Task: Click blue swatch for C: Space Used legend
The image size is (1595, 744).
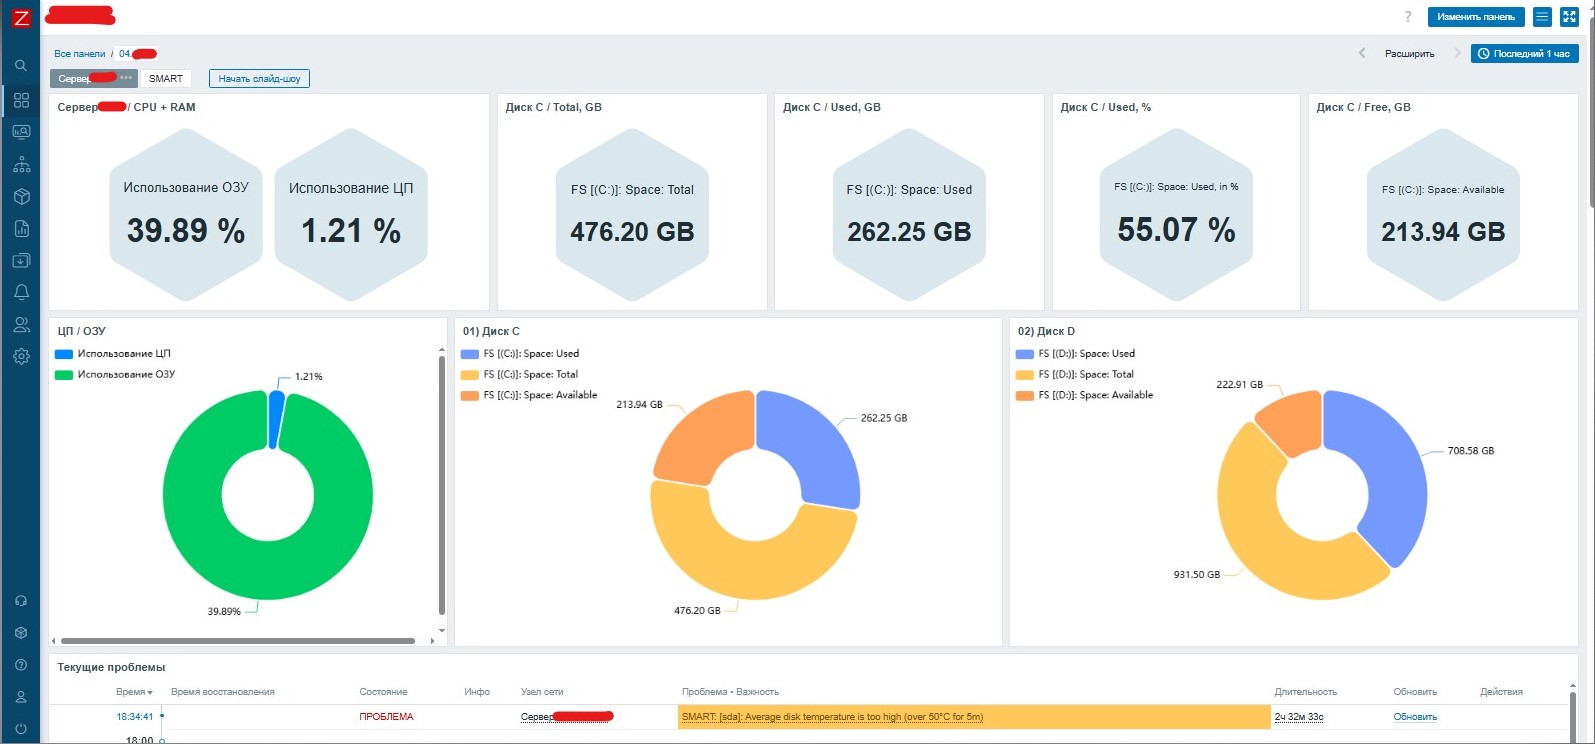Action: coord(469,354)
